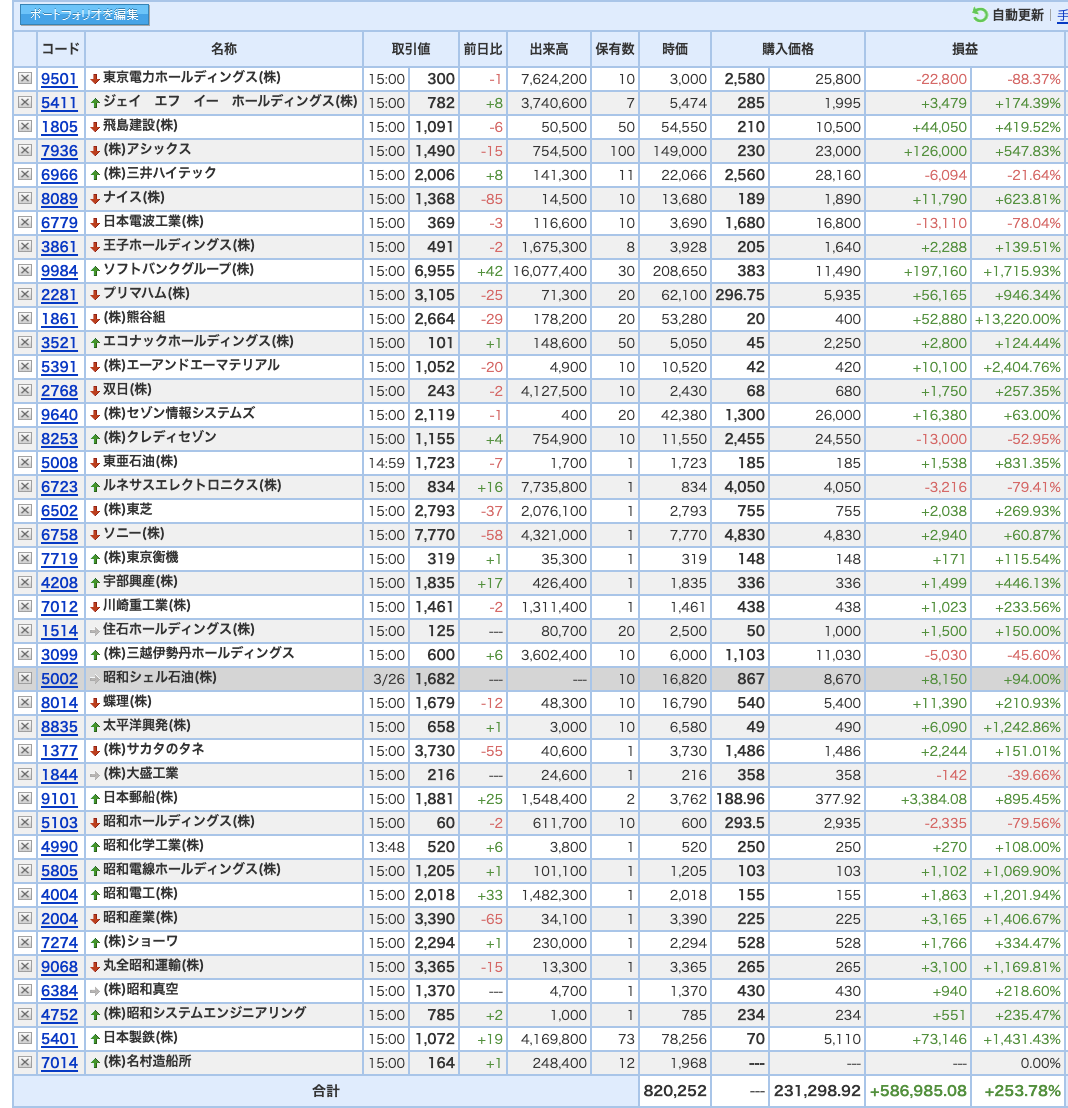Viewport: 1068px width, 1108px height.
Task: Click the 自動更新 refresh icon
Action: tap(980, 15)
